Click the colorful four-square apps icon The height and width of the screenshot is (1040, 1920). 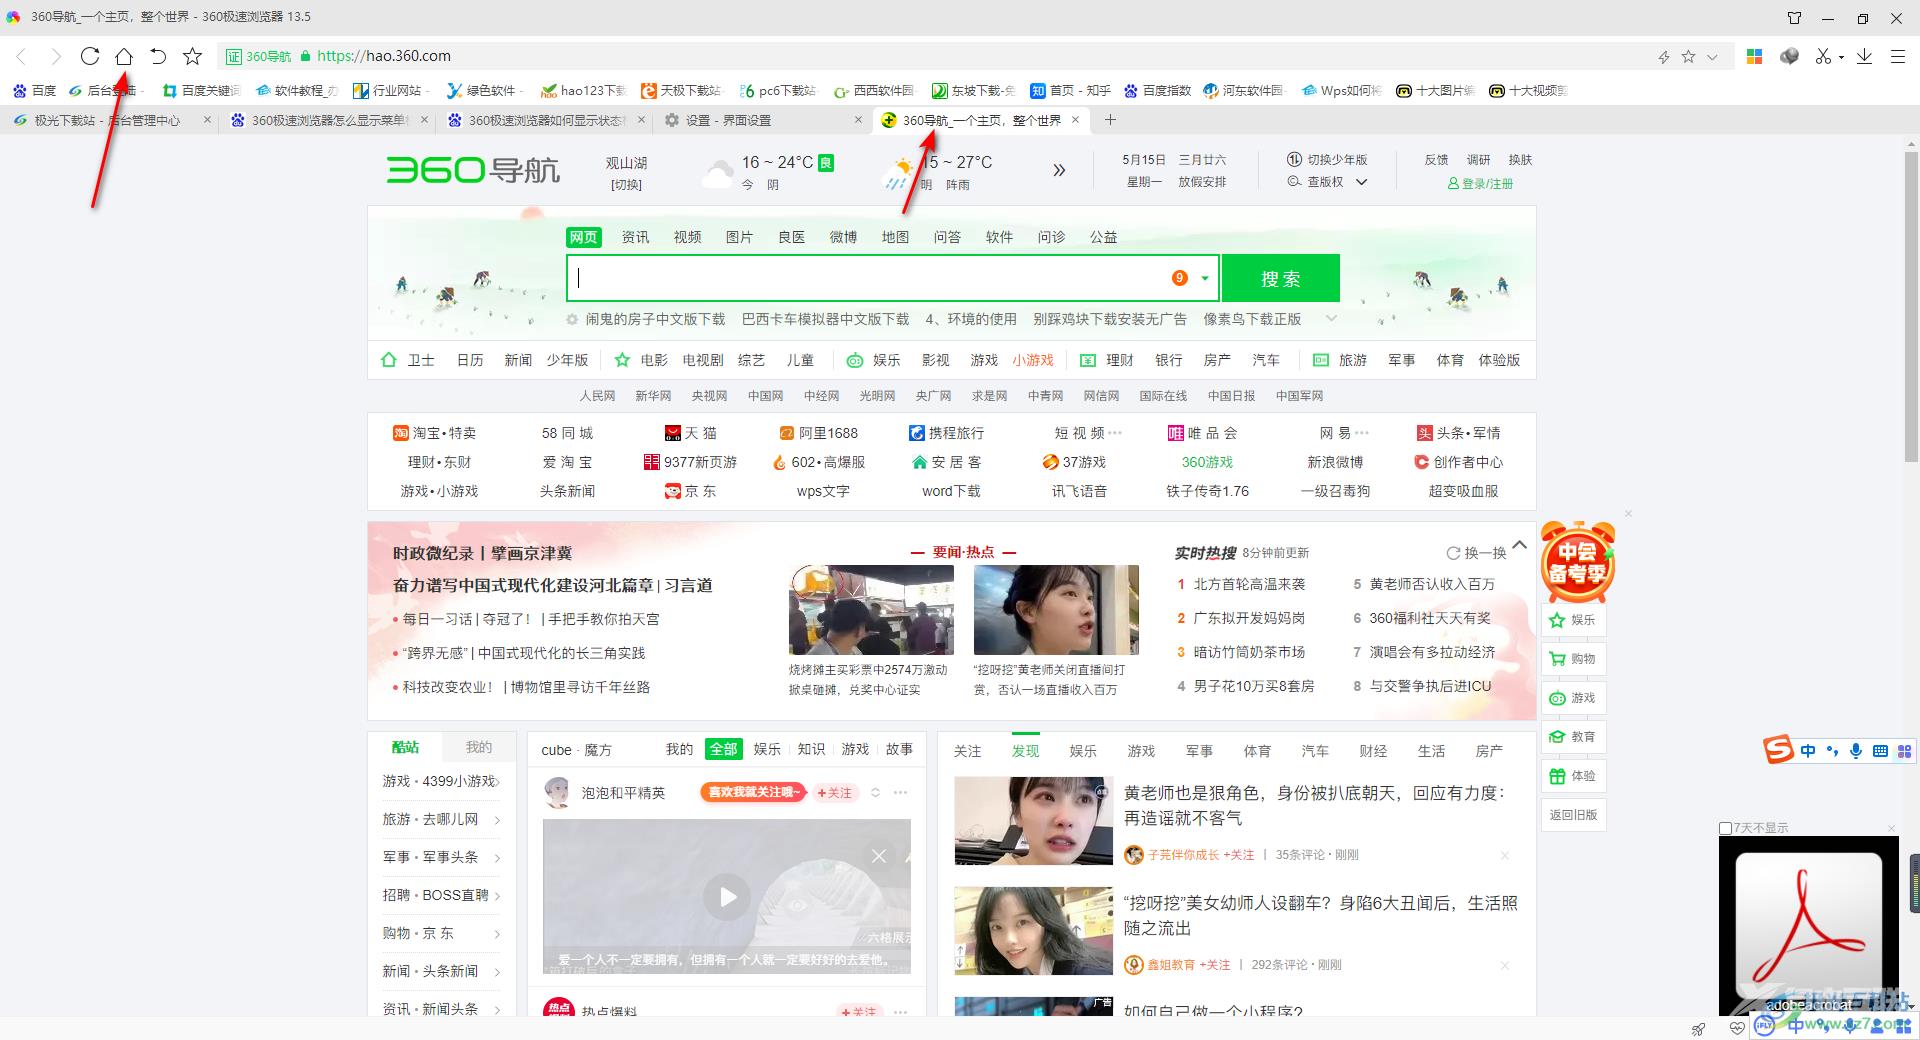click(x=1754, y=57)
